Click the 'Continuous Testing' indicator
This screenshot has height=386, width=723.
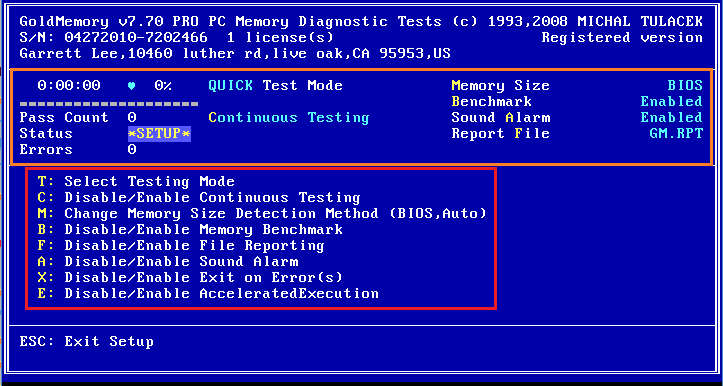289,118
